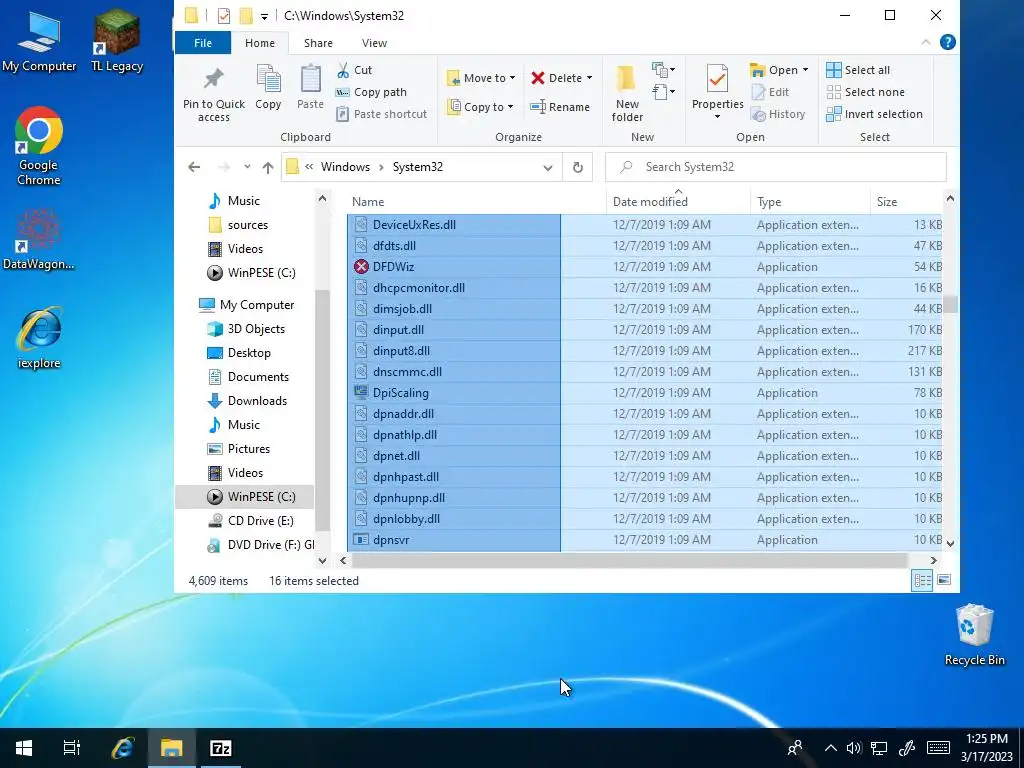Image resolution: width=1024 pixels, height=768 pixels.
Task: Switch to large thumbnails view icon
Action: pos(944,580)
